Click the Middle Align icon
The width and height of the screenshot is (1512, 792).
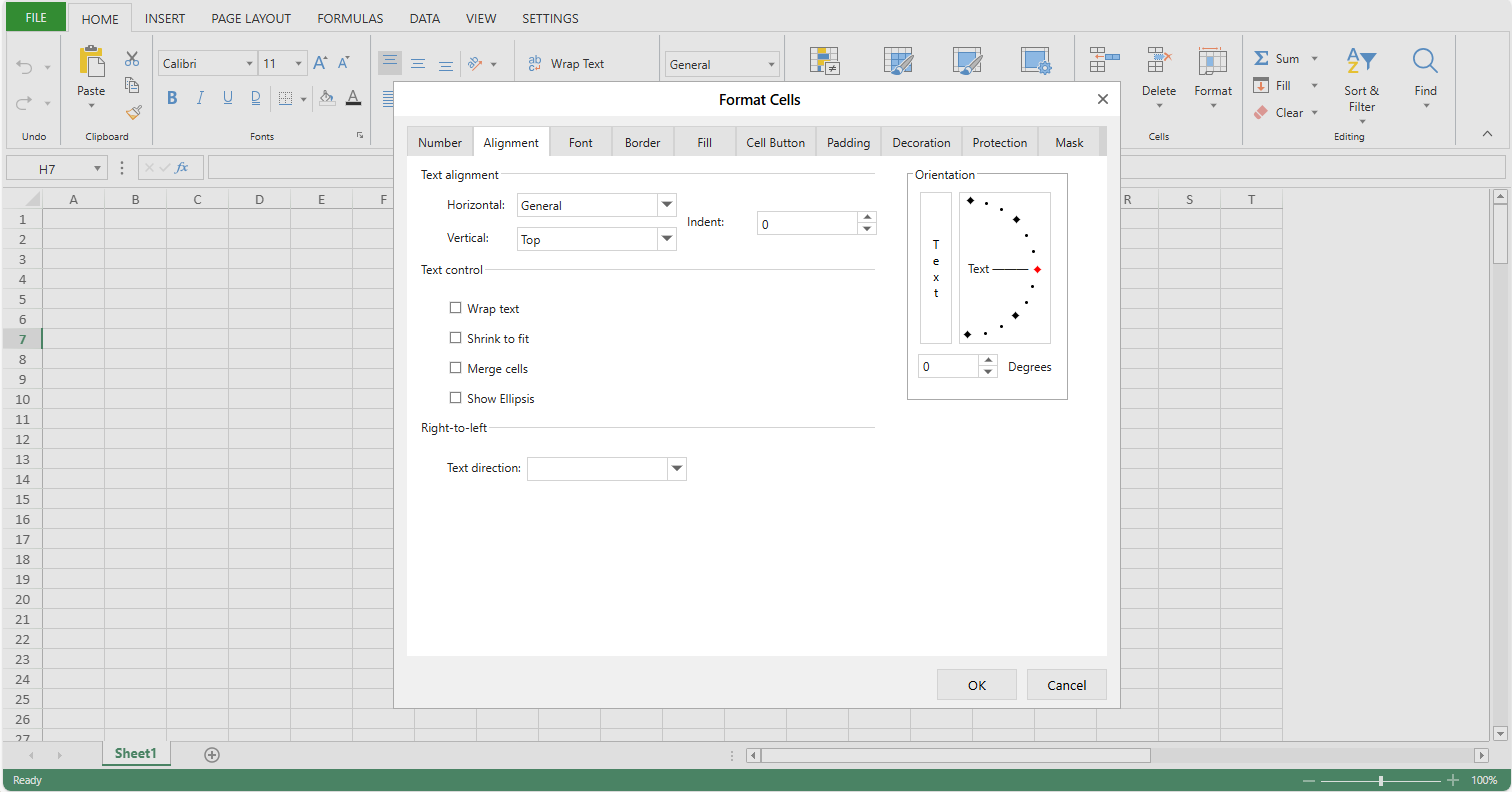coord(418,63)
